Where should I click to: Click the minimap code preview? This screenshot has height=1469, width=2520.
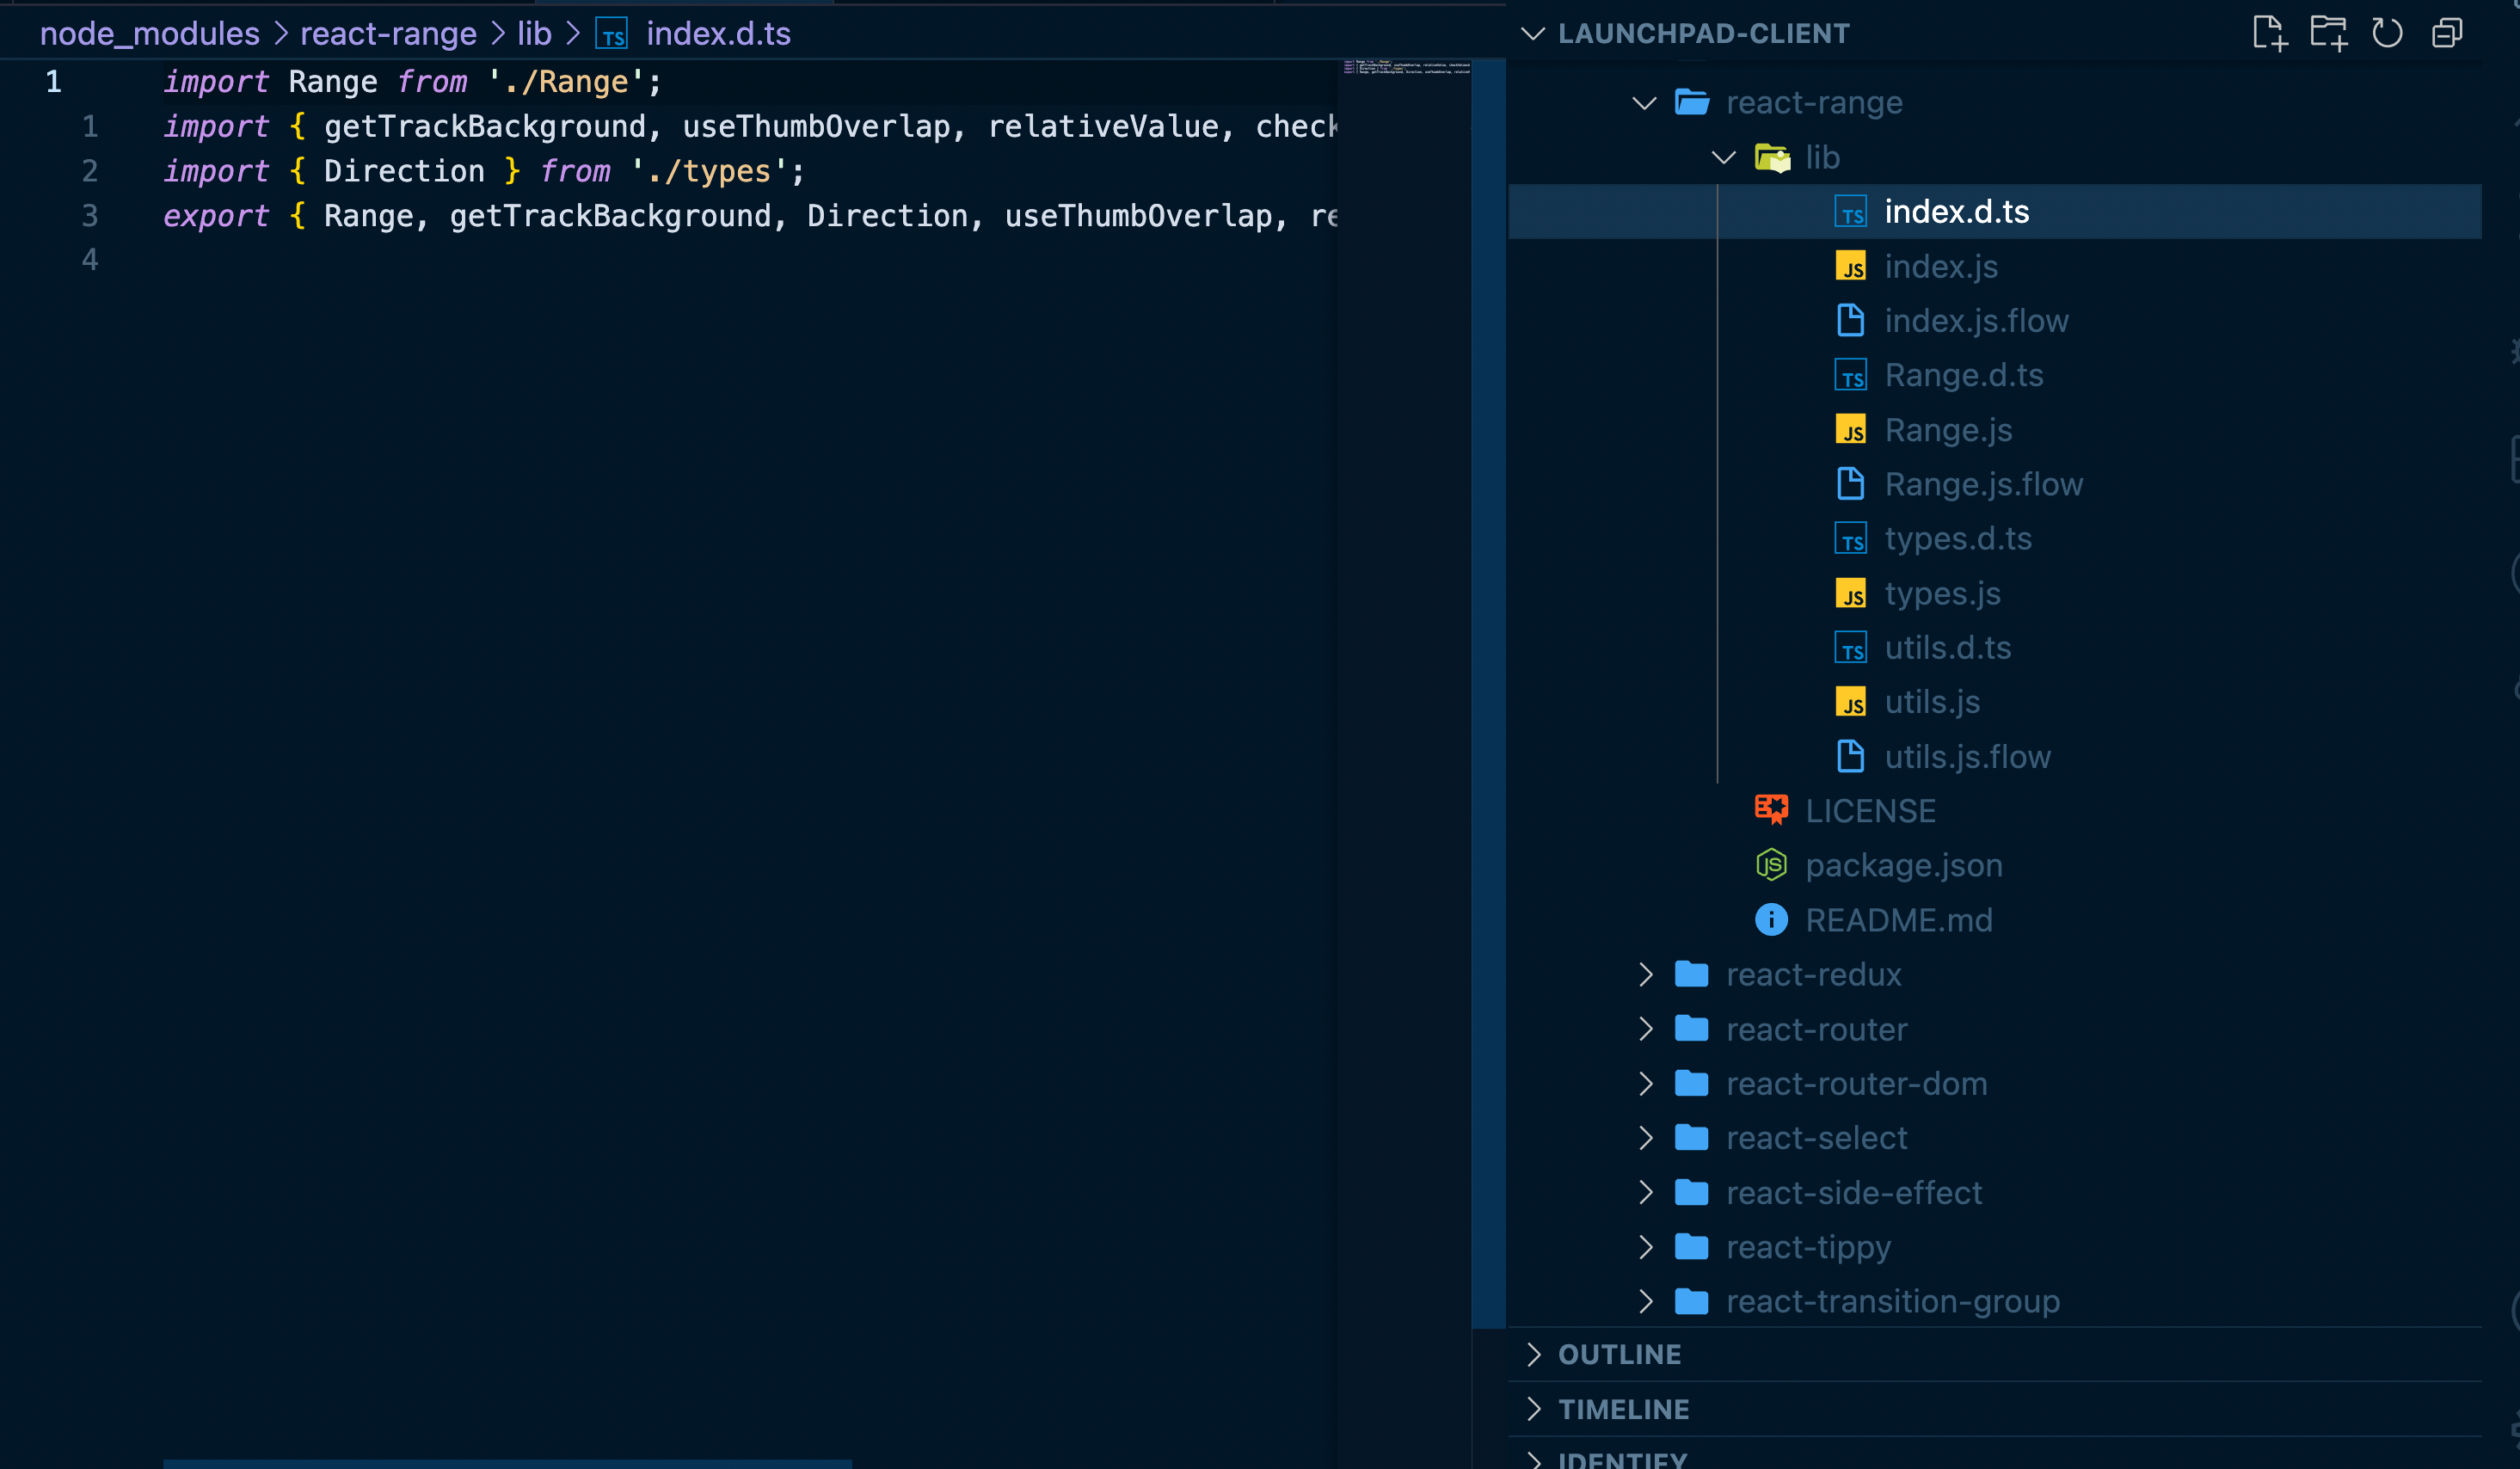point(1406,68)
